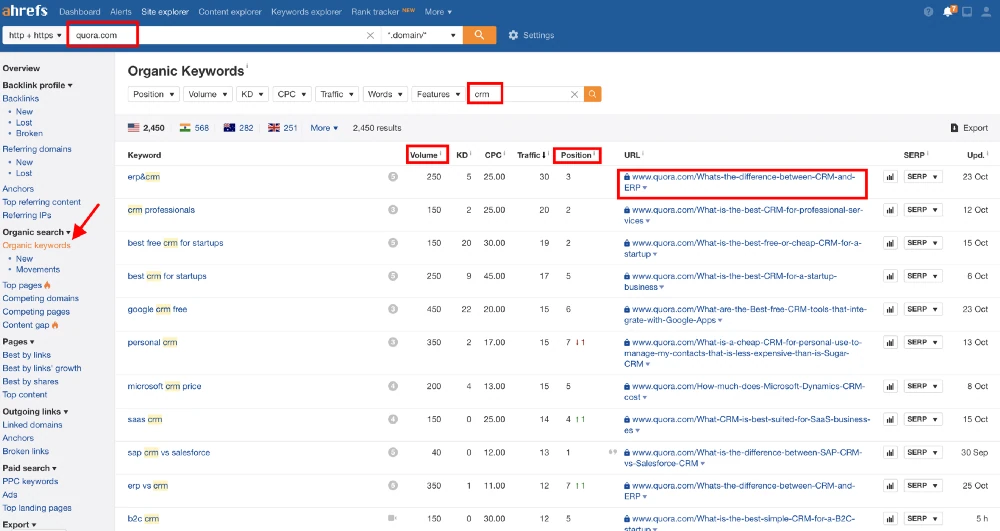Open the Position filter dropdown
This screenshot has width=1000, height=531.
point(153,94)
